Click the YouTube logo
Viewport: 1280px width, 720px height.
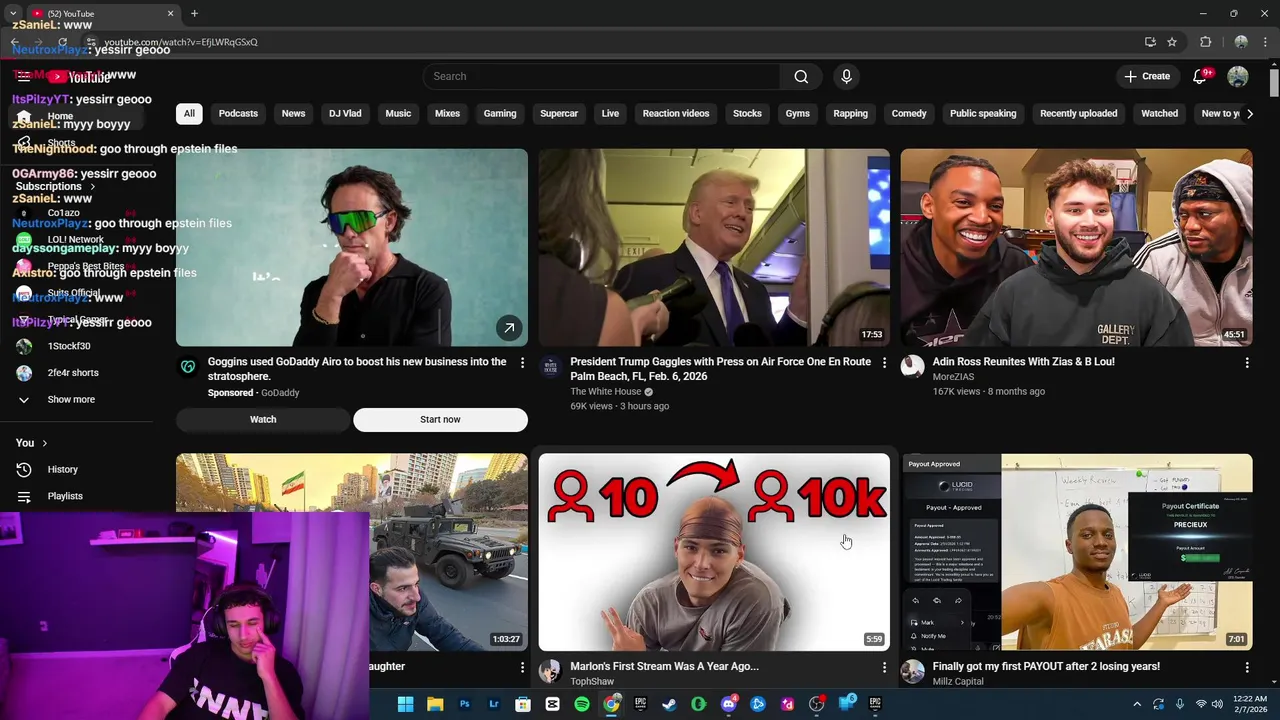[81, 77]
